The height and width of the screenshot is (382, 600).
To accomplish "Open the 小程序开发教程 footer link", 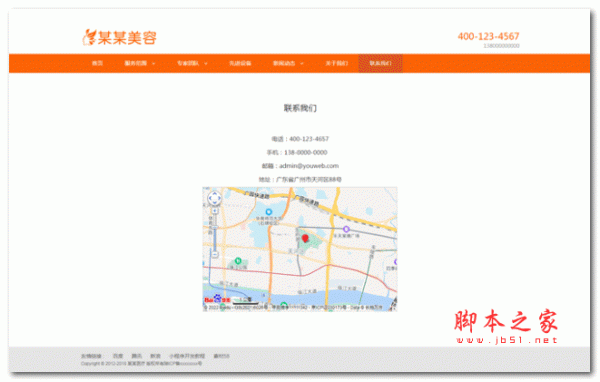I will click(x=187, y=356).
